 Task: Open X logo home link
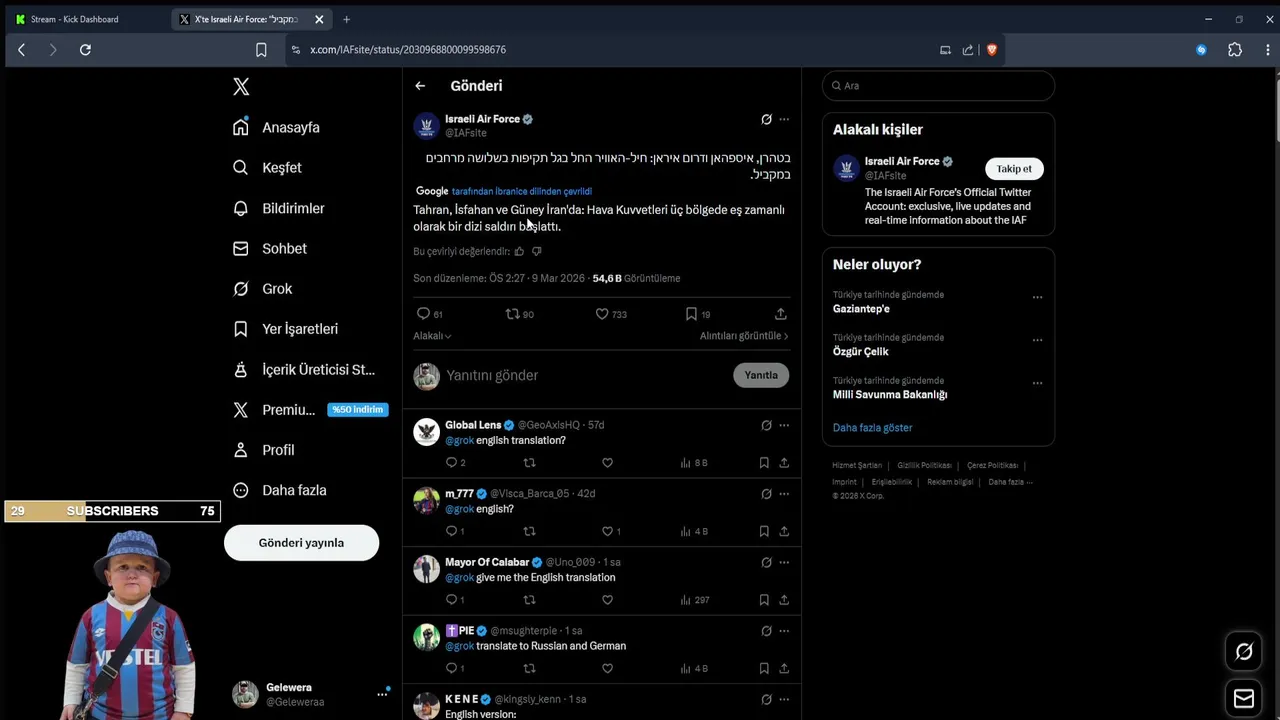[x=241, y=87]
